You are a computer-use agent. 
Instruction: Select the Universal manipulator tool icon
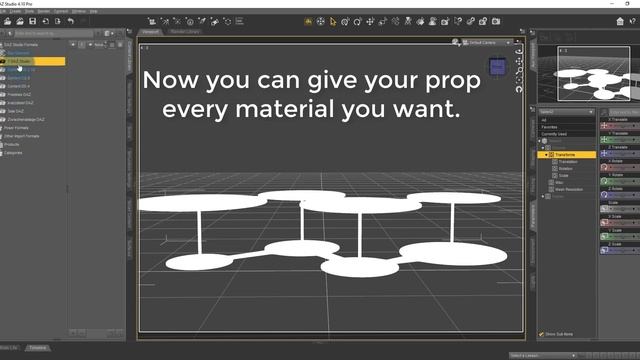click(345, 22)
